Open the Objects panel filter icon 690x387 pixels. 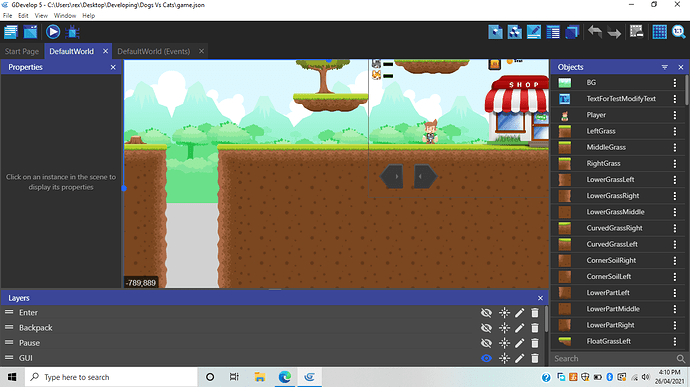click(664, 67)
